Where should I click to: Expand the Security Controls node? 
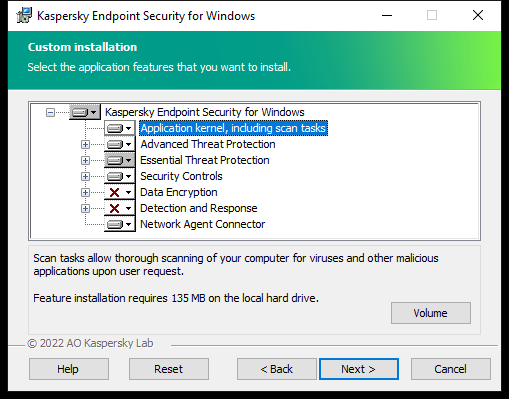coord(85,176)
